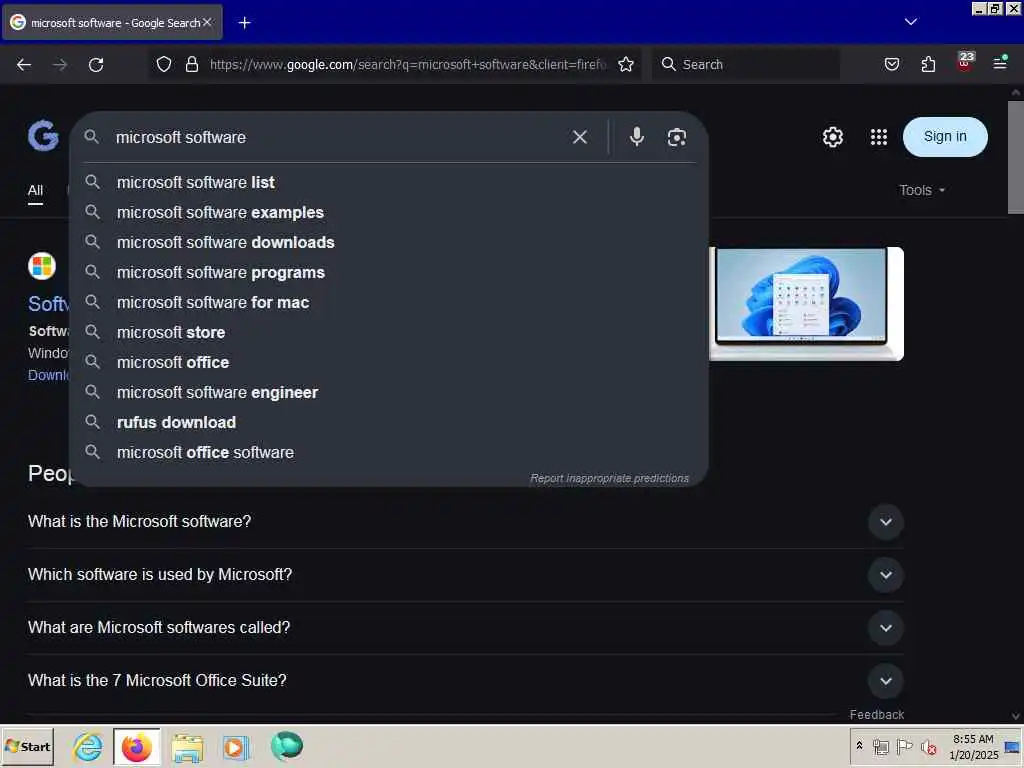Click the site padlock security icon
The height and width of the screenshot is (768, 1024).
(x=191, y=64)
